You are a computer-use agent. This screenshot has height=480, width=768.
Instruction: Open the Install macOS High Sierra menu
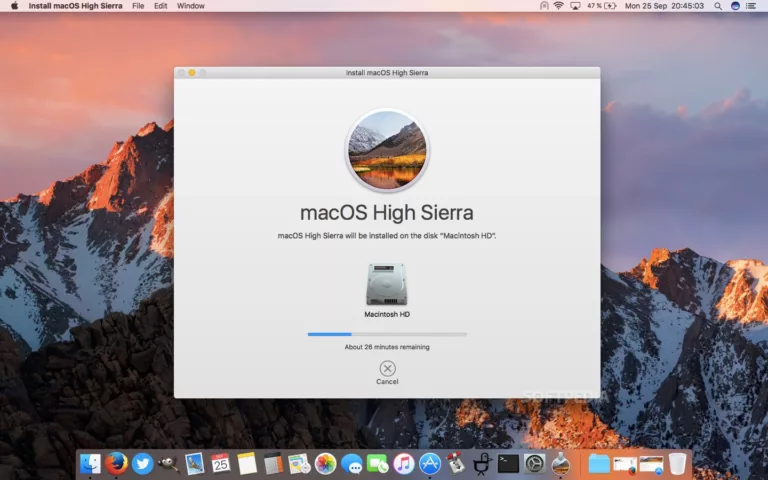[x=76, y=6]
